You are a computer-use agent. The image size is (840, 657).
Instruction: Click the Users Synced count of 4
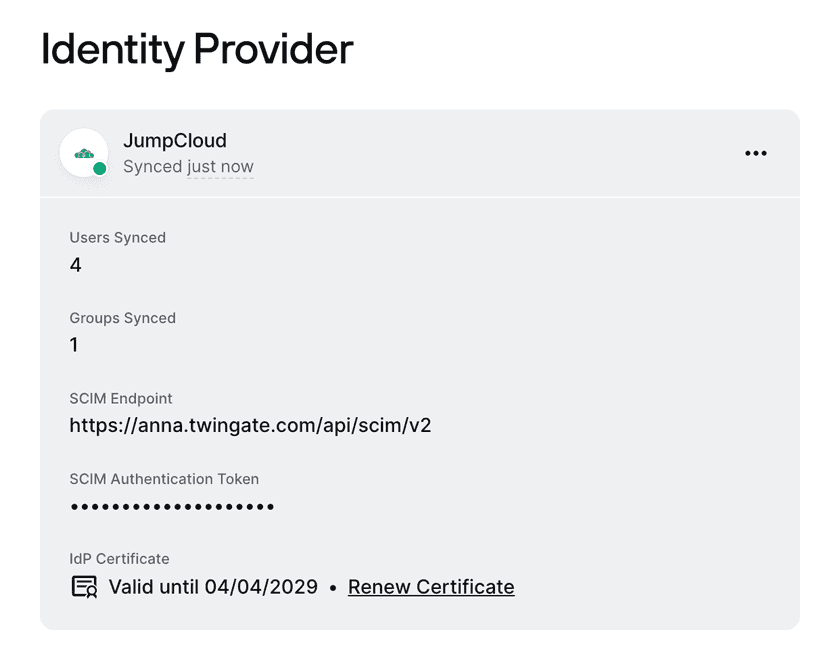pos(76,265)
